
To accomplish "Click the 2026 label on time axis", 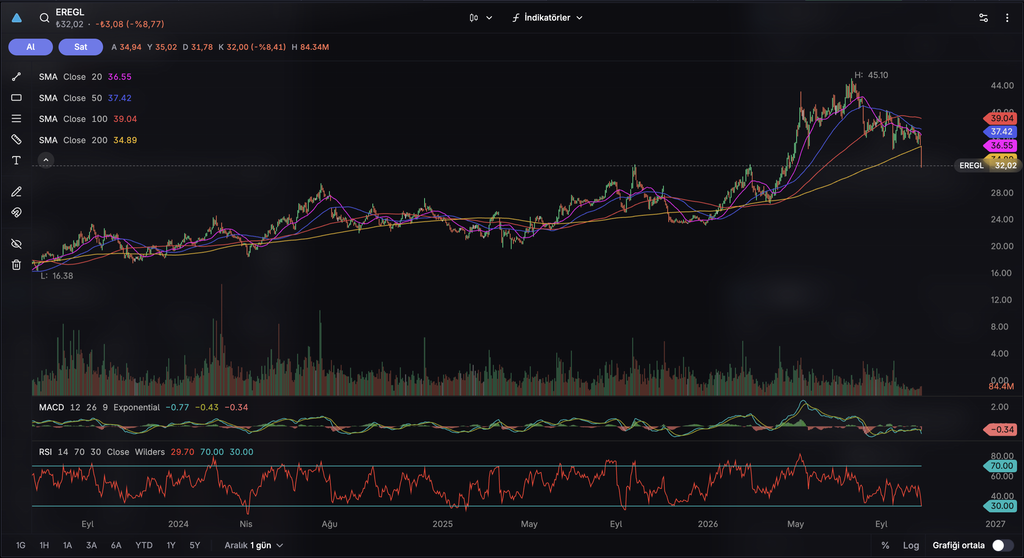I will [707, 524].
